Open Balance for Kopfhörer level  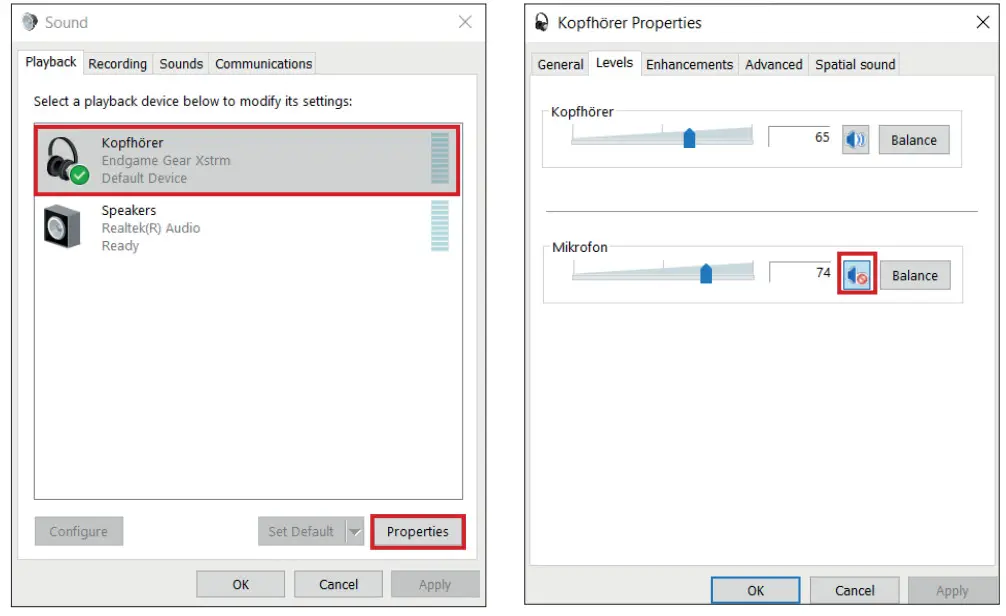[x=913, y=140]
